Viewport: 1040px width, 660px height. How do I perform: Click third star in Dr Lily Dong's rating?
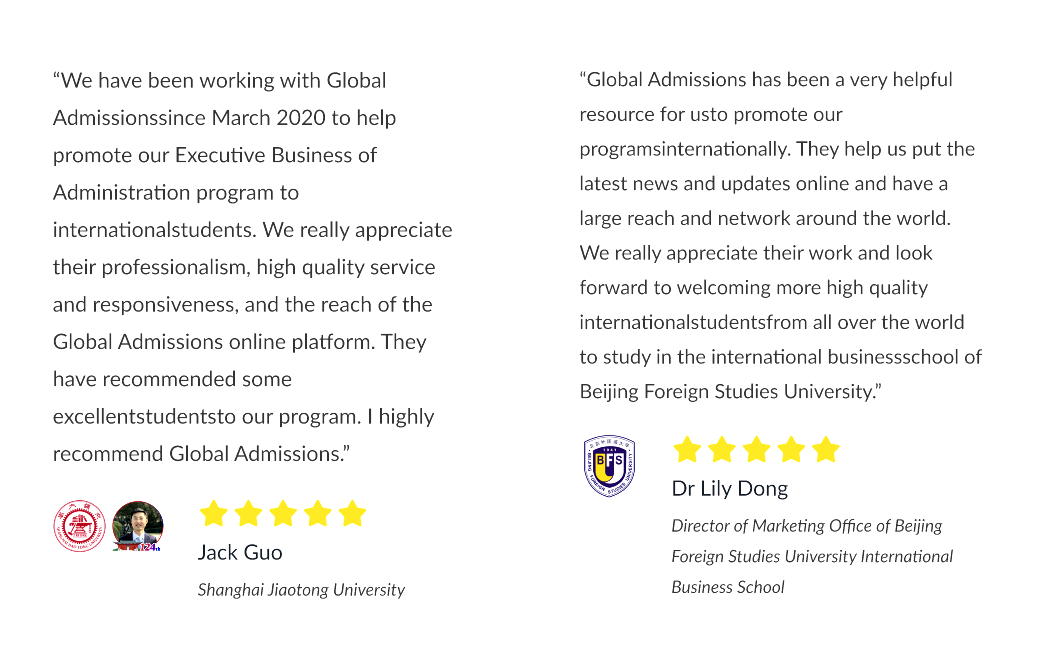tap(757, 449)
